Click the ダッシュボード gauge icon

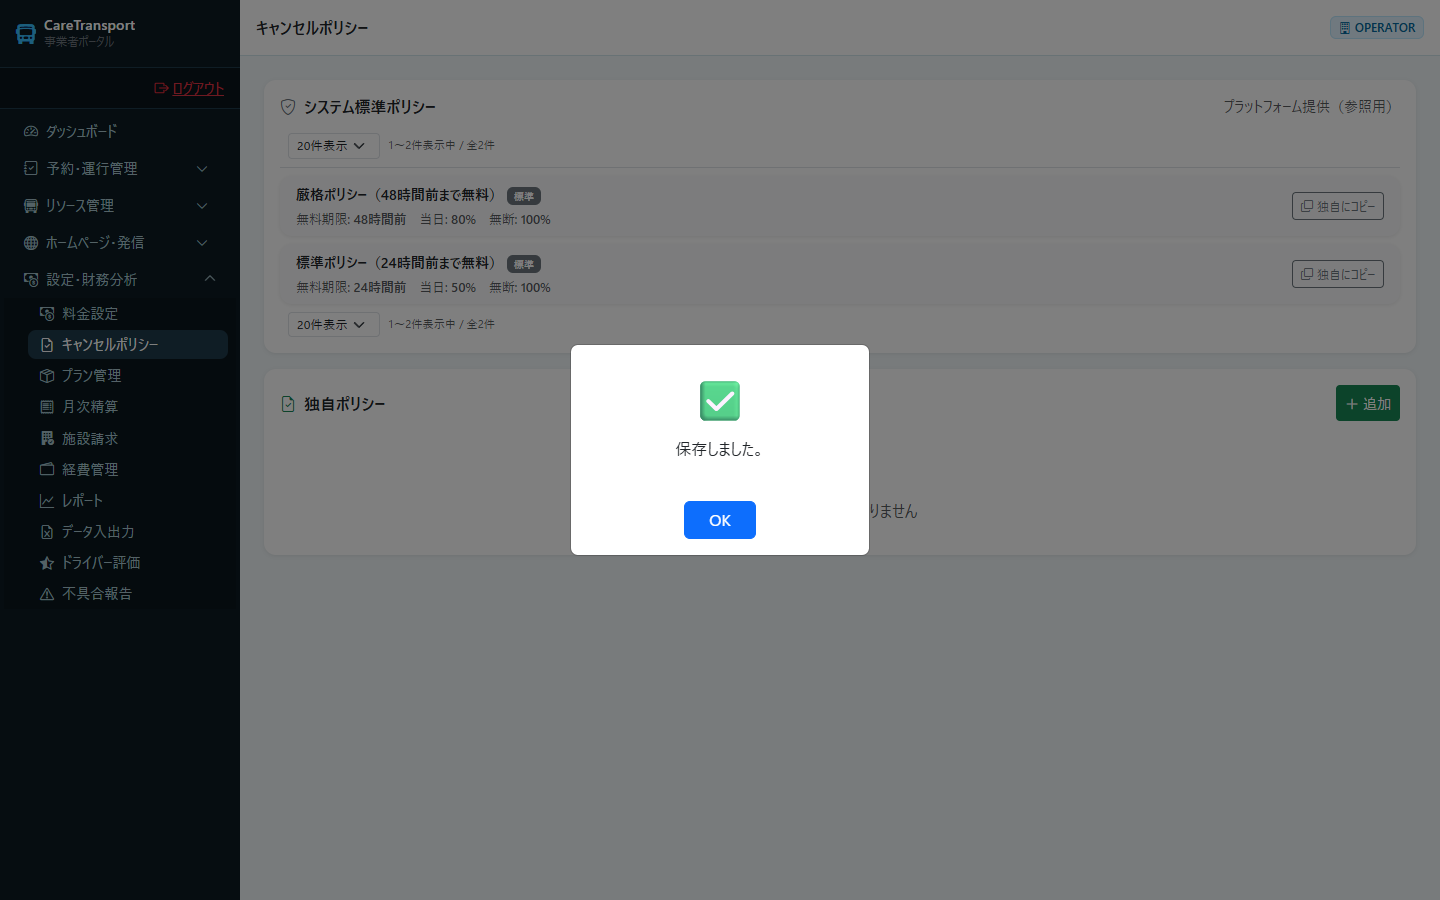click(x=31, y=131)
